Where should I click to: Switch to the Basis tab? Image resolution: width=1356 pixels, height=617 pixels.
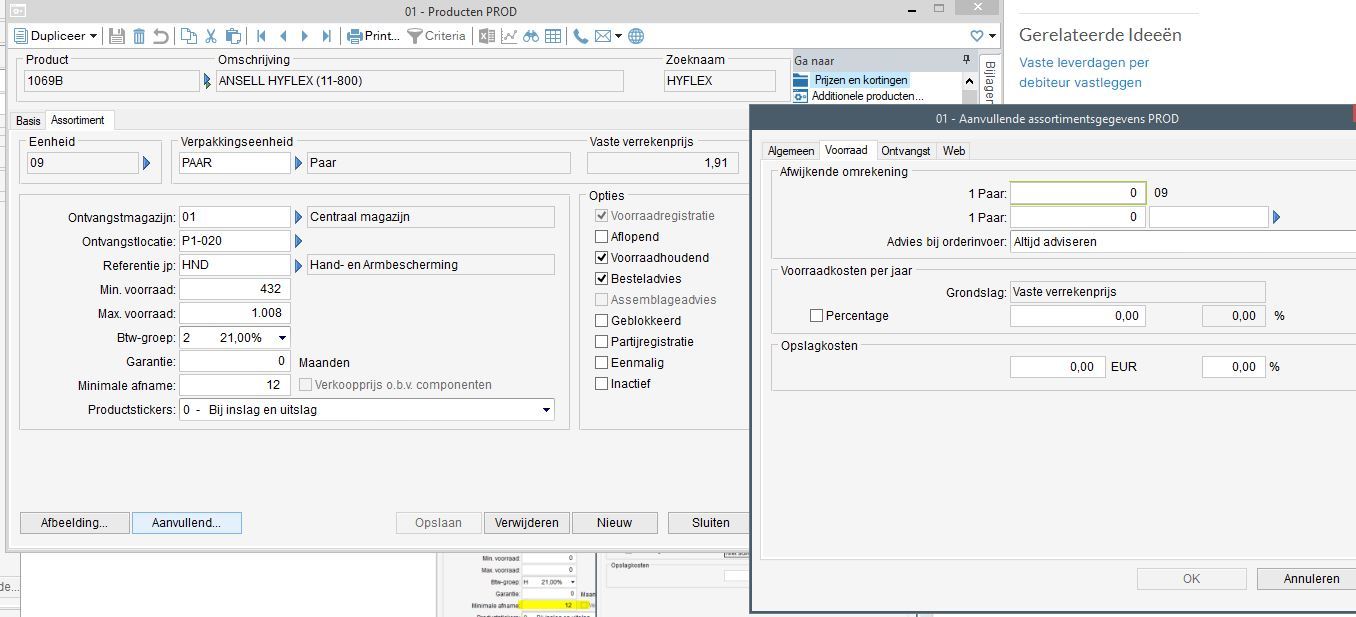click(x=28, y=121)
